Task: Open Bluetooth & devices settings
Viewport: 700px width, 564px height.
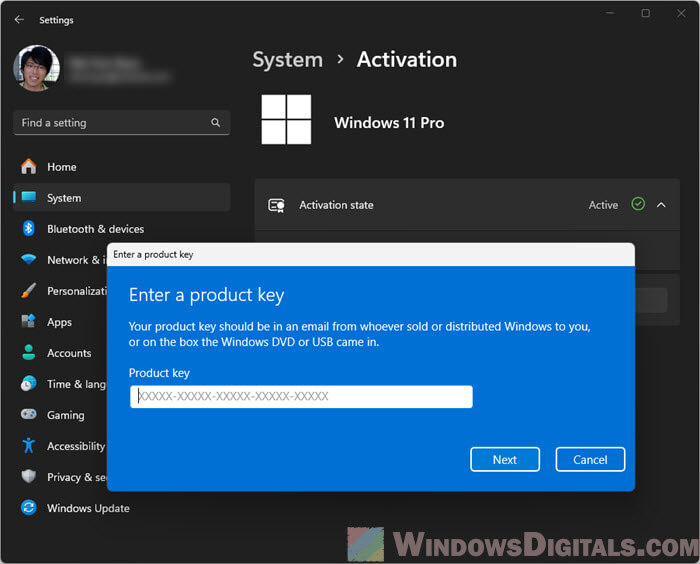Action: point(121,229)
